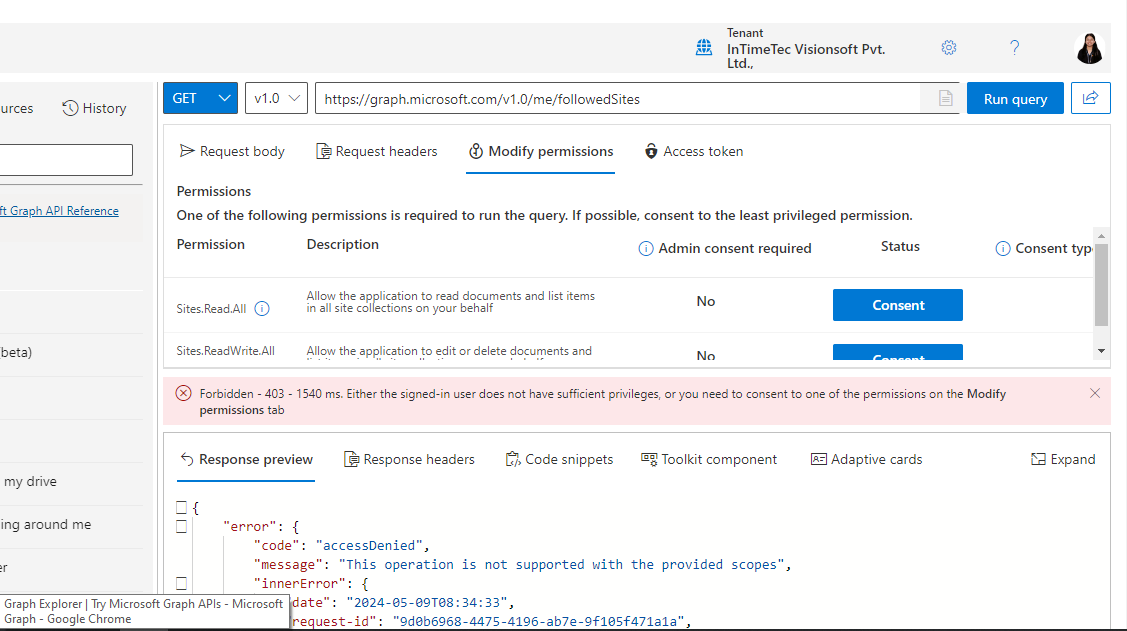Collapse the "error" JSON node fold marker
The image size is (1127, 631).
[x=181, y=526]
